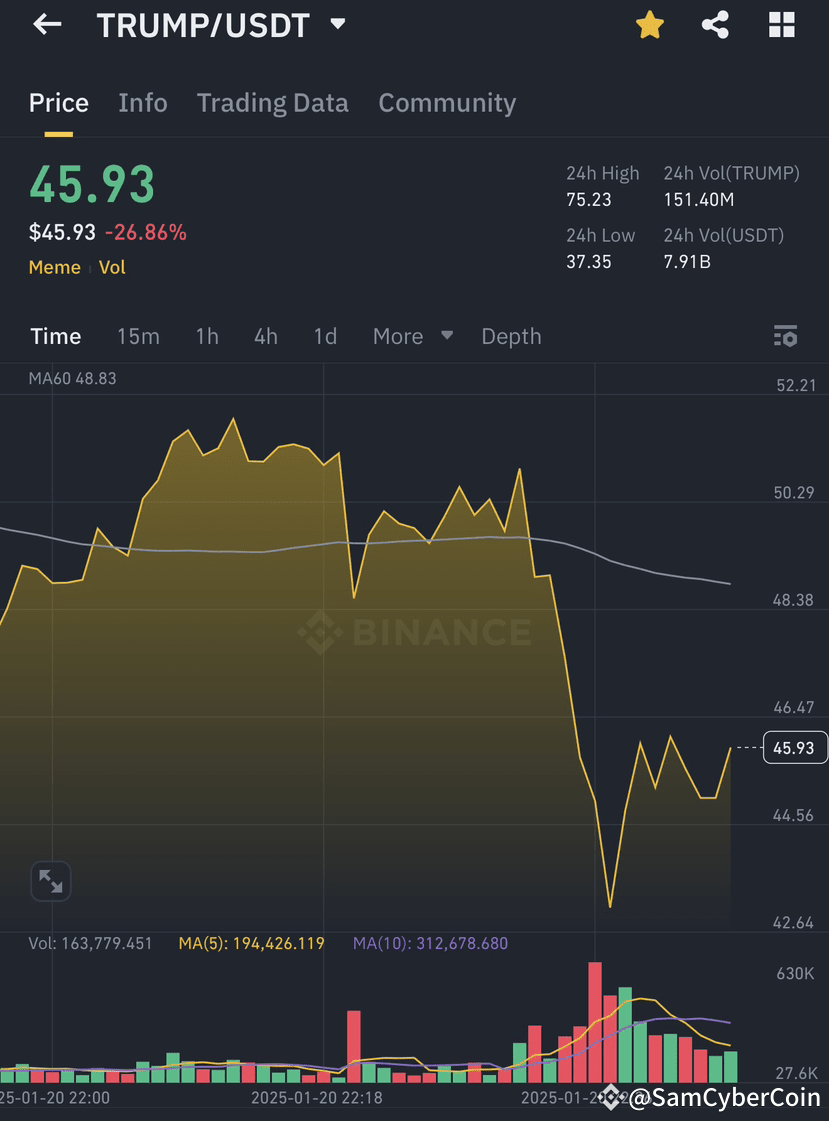Select the Time chart interval
This screenshot has width=829, height=1121.
56,336
